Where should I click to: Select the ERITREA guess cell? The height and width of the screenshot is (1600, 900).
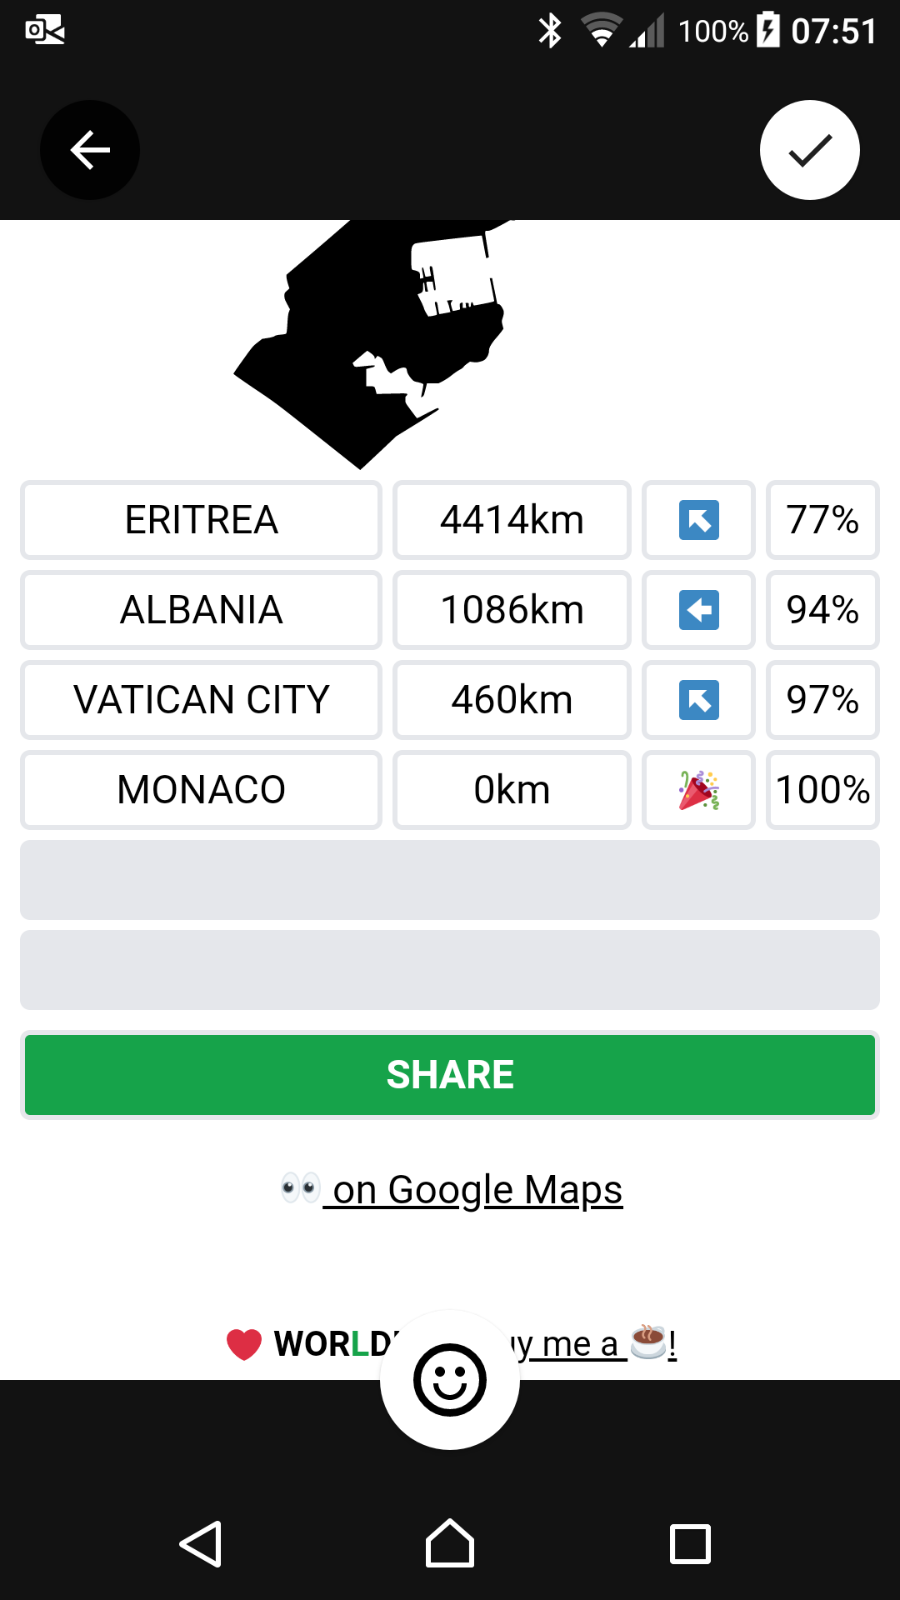201,520
